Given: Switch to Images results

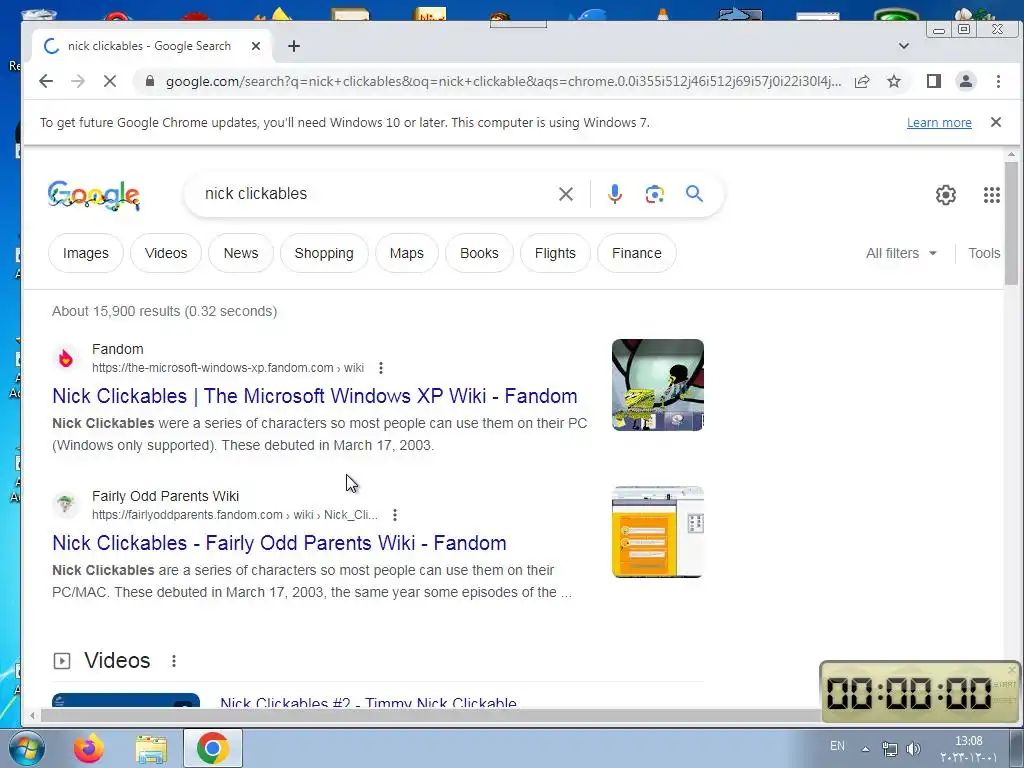Looking at the screenshot, I should (x=86, y=253).
